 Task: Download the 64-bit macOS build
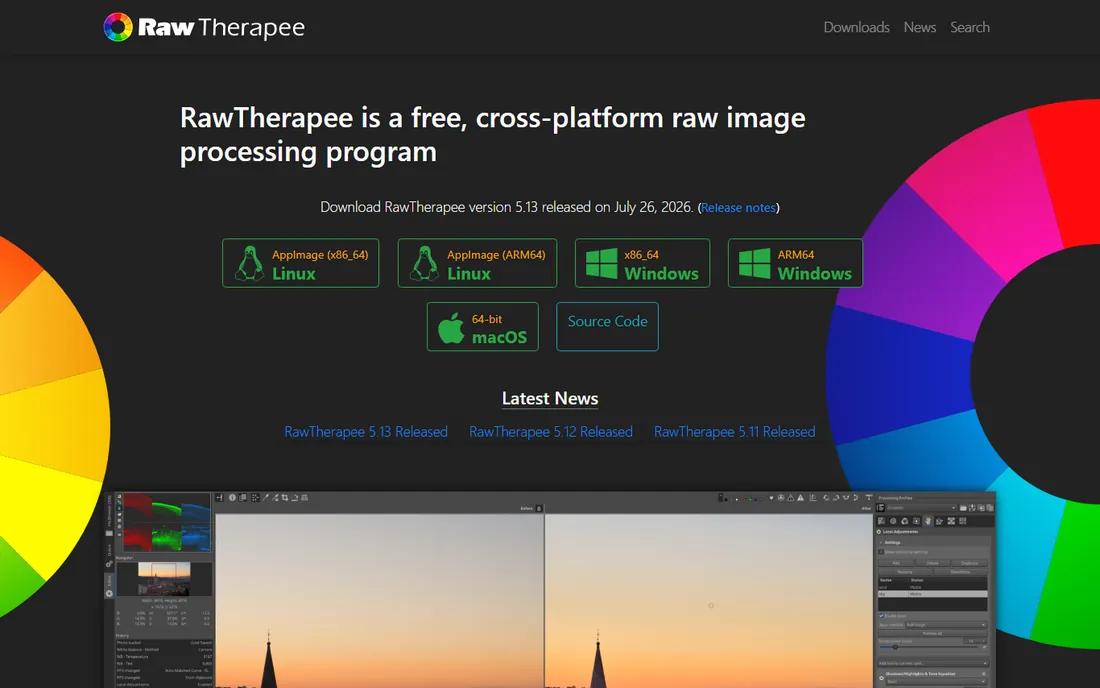(483, 327)
